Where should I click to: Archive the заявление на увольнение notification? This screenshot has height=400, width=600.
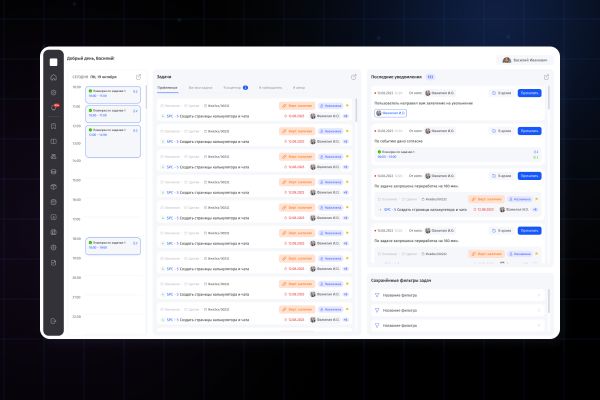(501, 93)
